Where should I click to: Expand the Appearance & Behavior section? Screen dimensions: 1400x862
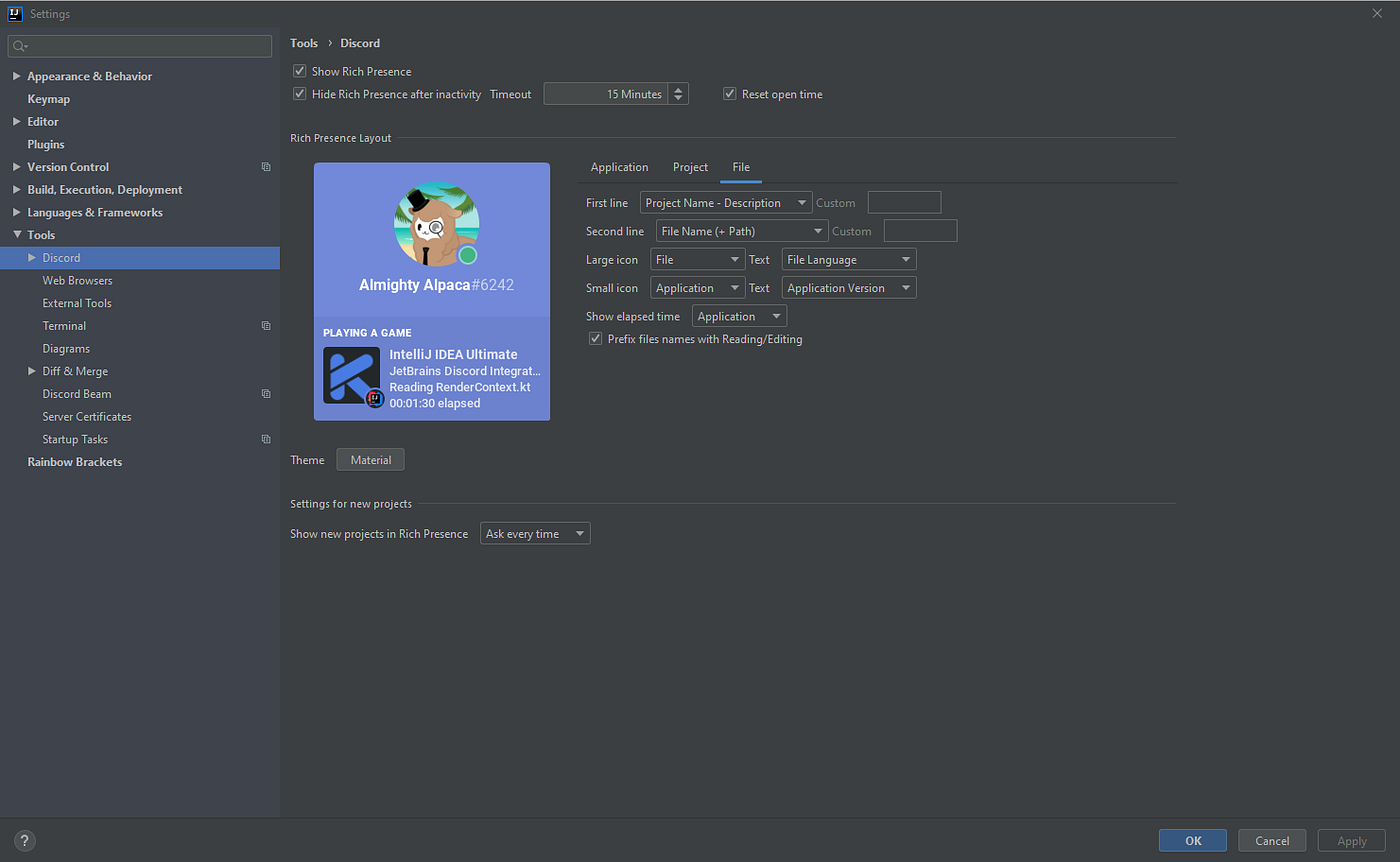pos(16,76)
